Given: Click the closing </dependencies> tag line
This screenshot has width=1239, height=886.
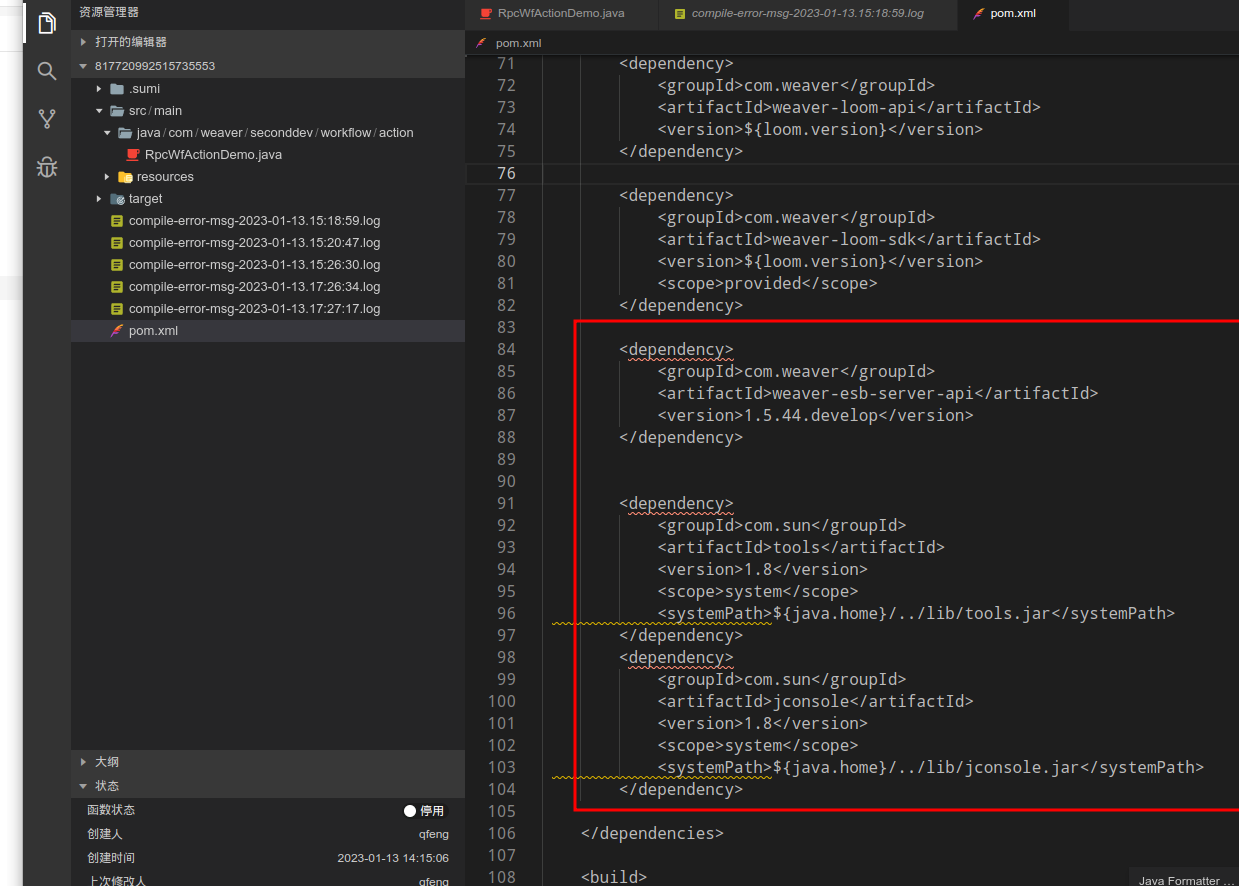Looking at the screenshot, I should 652,833.
